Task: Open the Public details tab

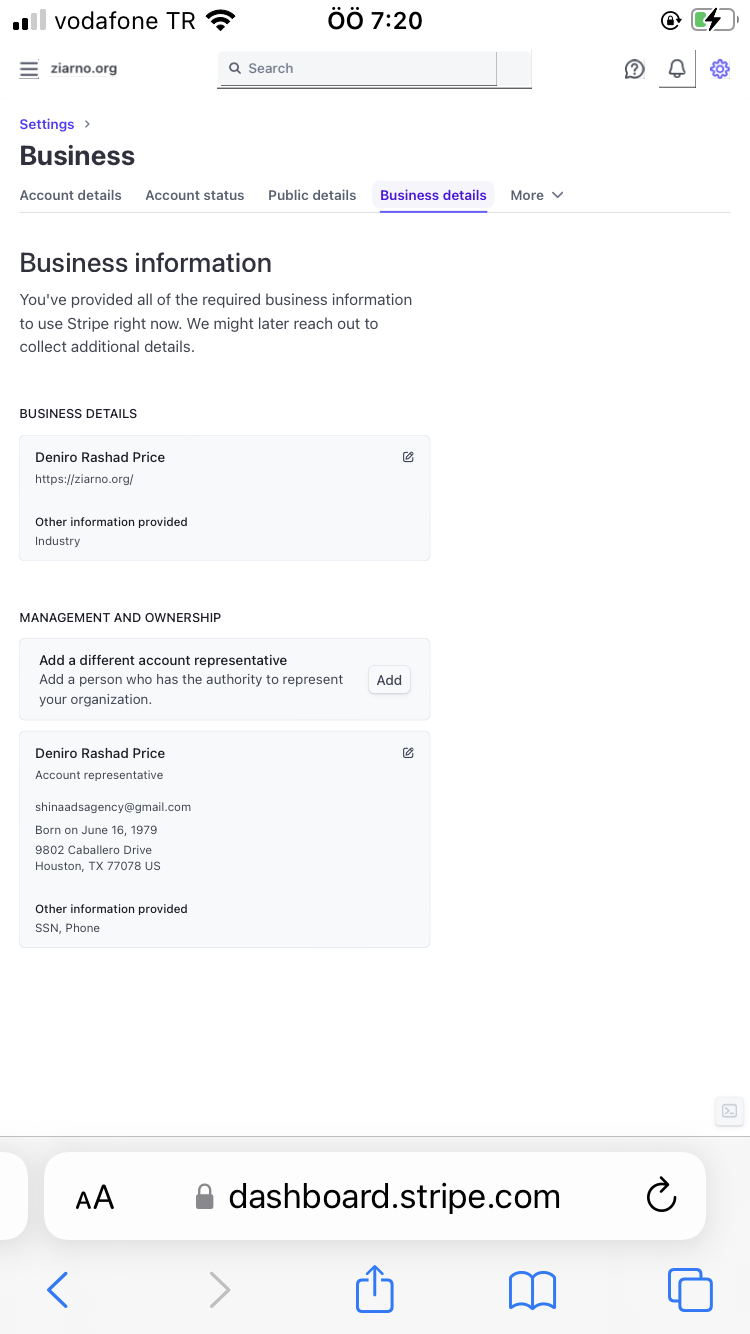Action: (x=312, y=195)
